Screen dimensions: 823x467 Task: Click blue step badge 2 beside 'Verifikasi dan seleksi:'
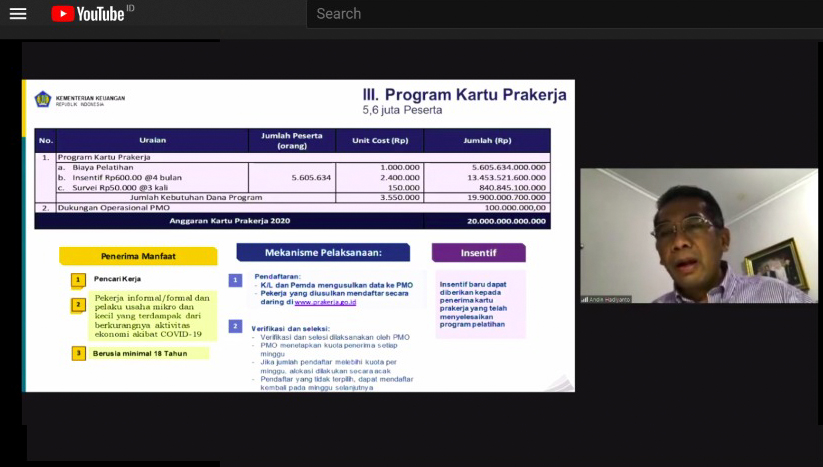coord(235,326)
